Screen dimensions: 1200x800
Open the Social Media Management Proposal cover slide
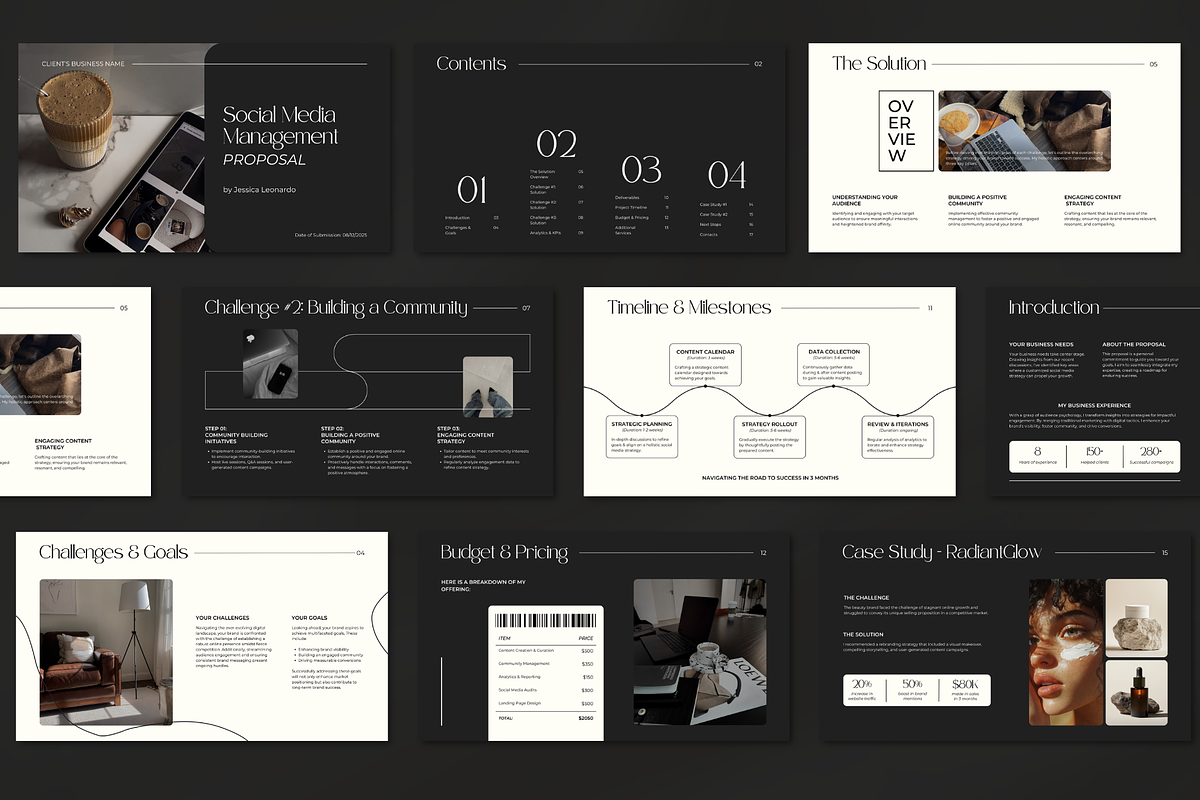pos(204,148)
